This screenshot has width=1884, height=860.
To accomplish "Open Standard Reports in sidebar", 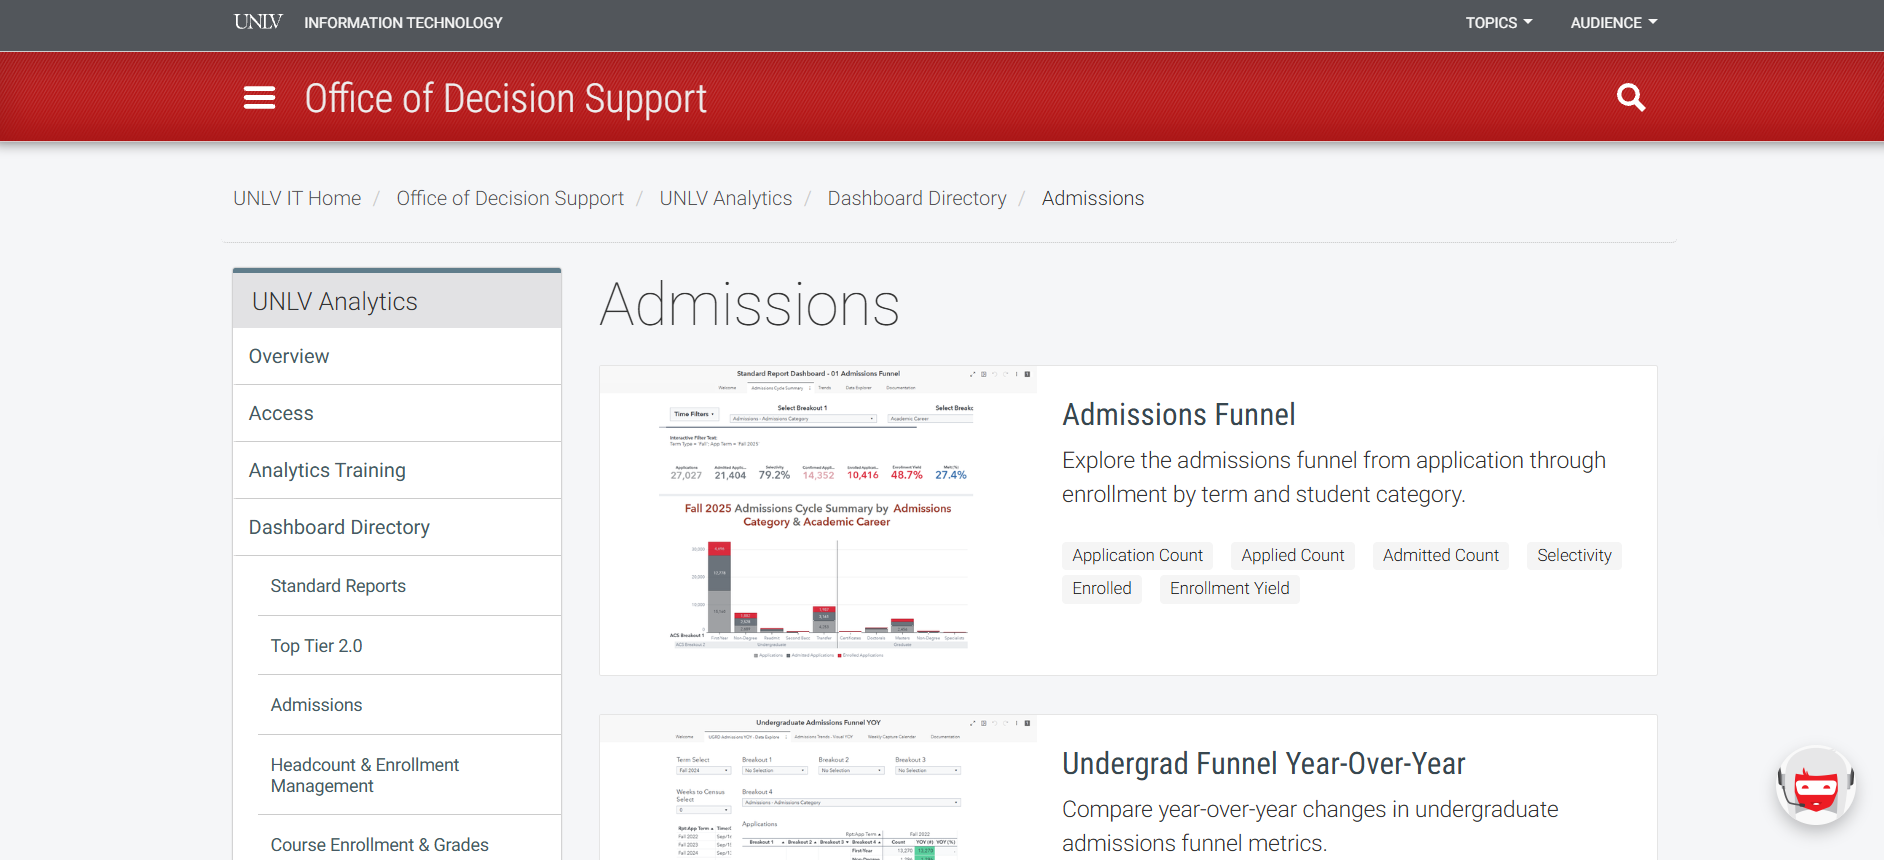I will tap(409, 586).
